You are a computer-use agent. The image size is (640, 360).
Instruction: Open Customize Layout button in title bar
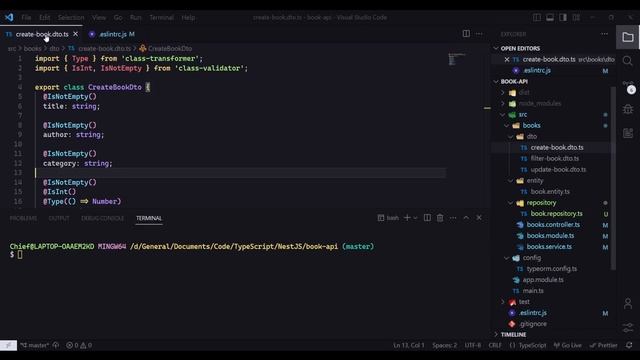[576, 18]
